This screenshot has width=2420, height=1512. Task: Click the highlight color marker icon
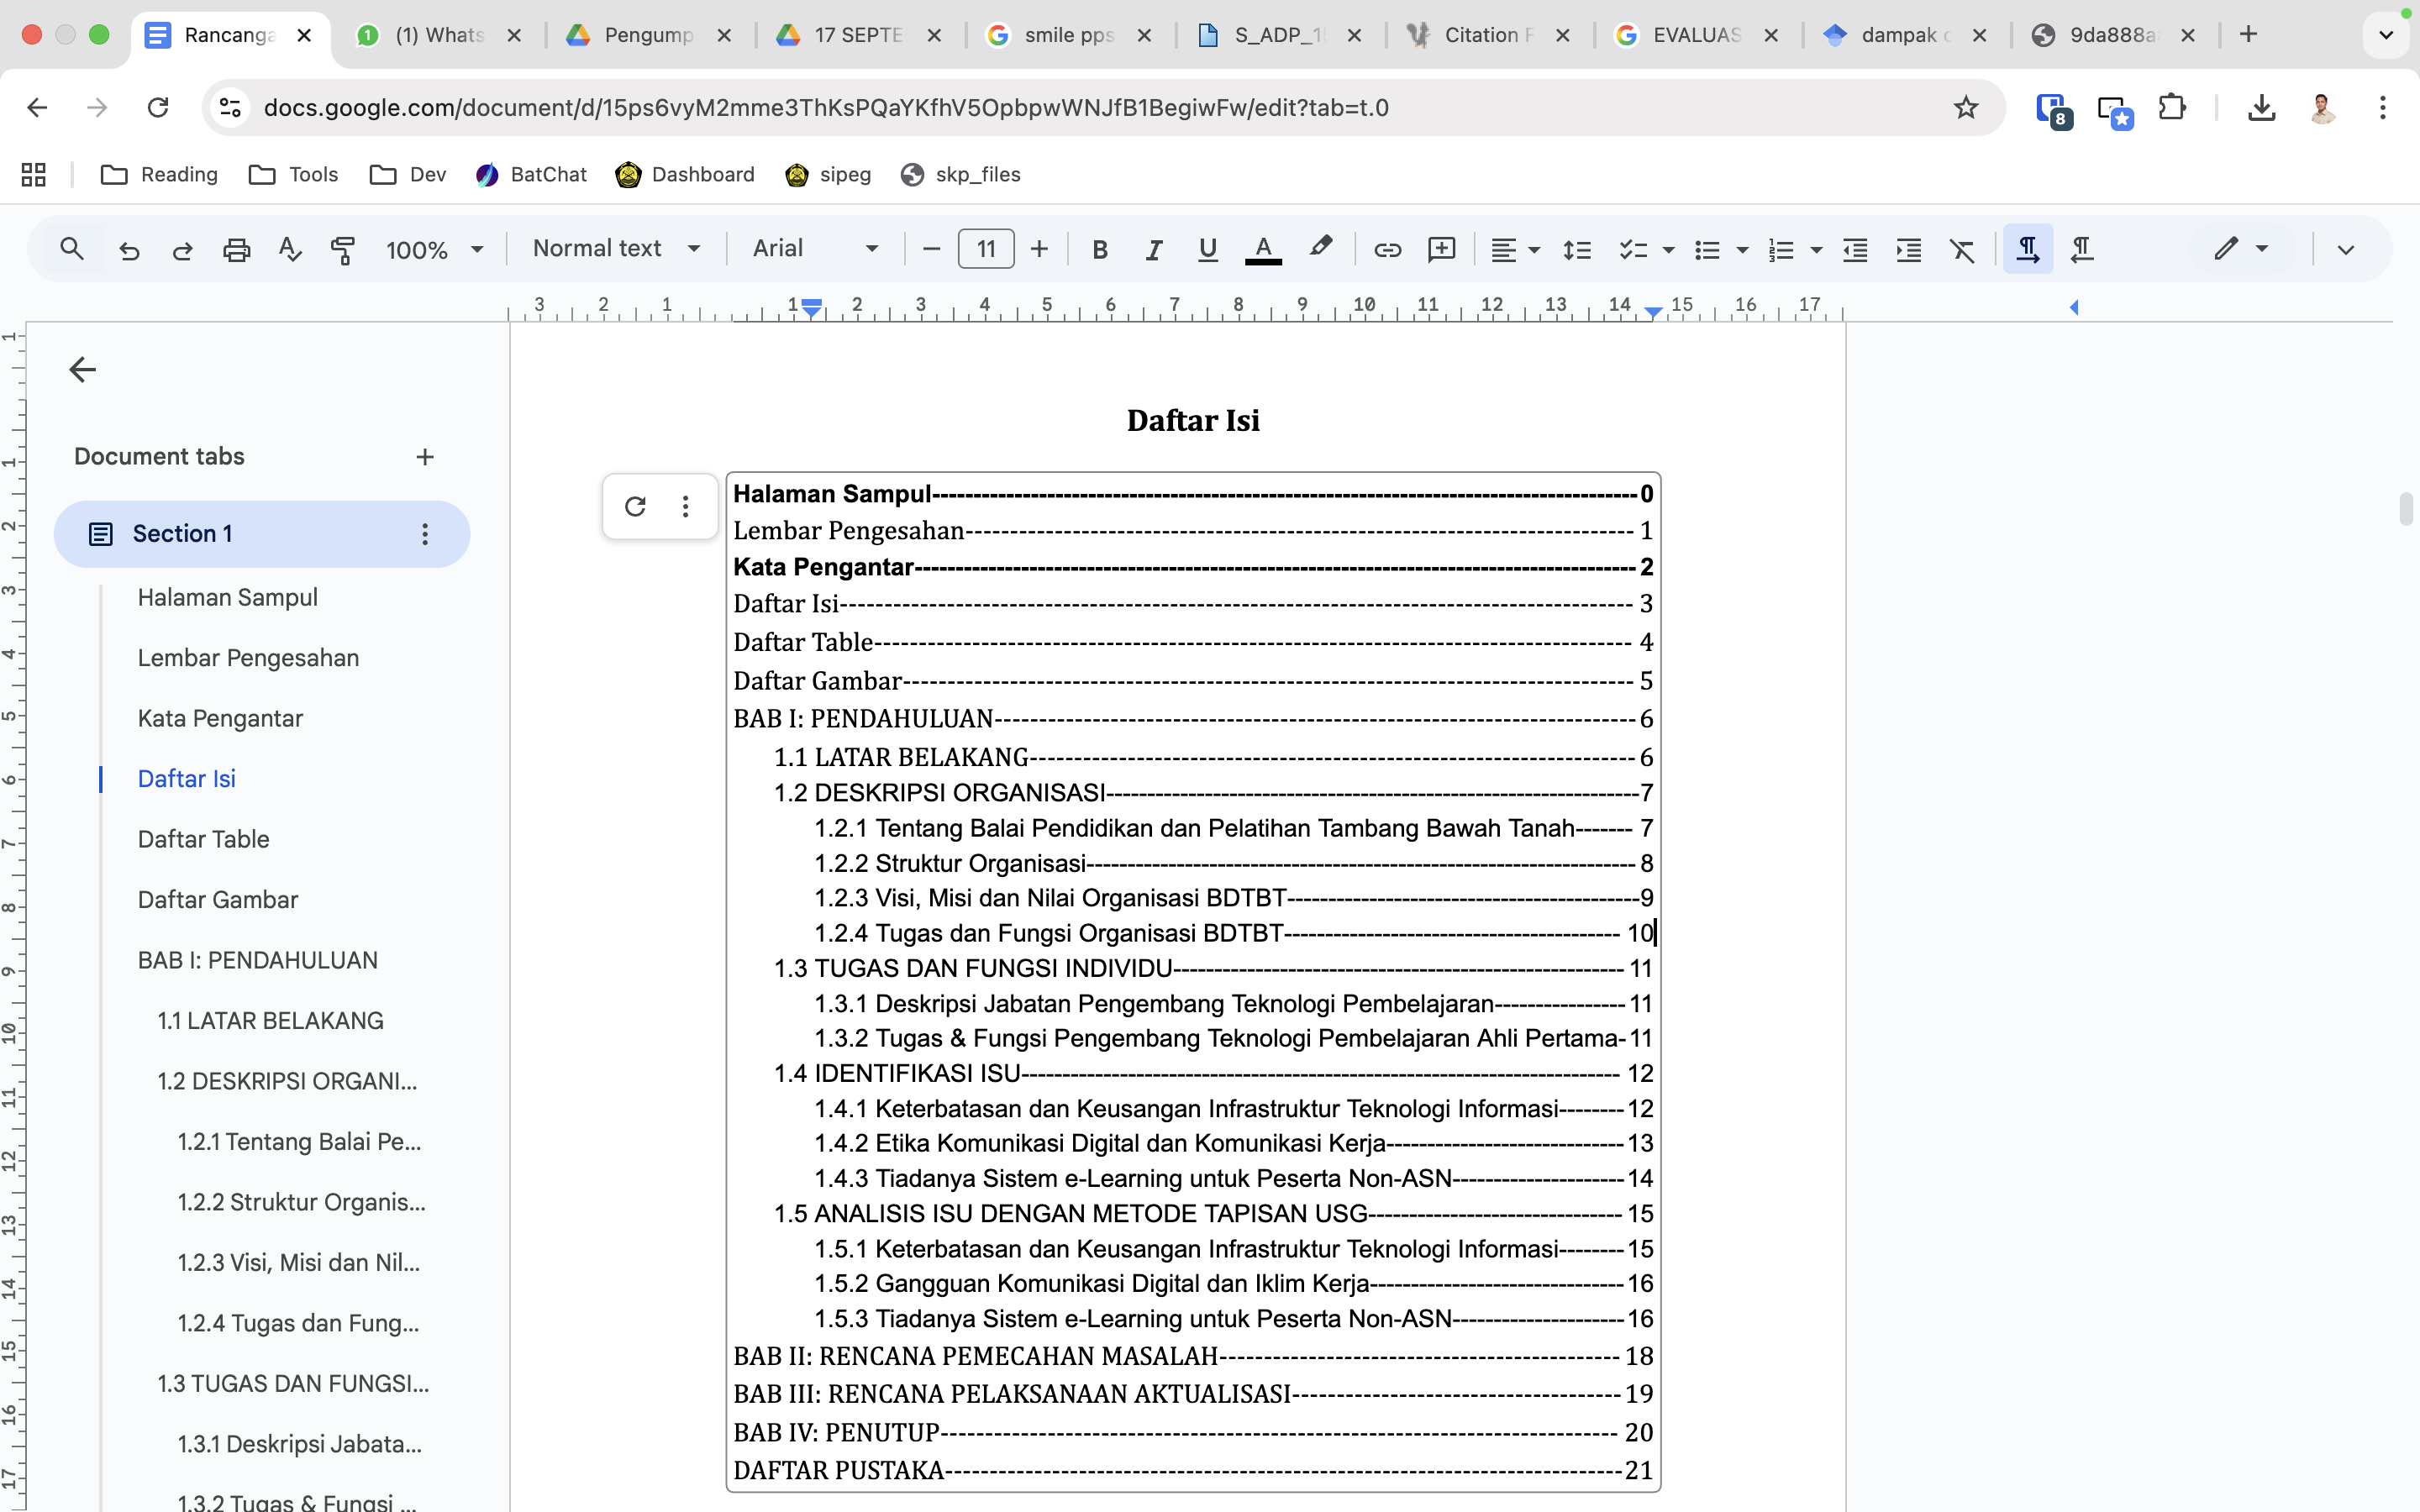[x=1320, y=247]
